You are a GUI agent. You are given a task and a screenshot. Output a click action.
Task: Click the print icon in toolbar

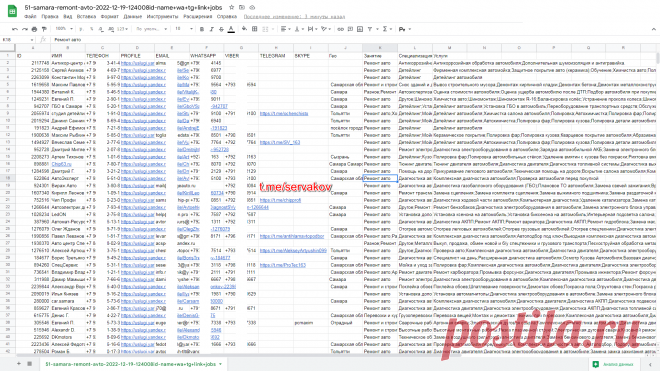35,29
